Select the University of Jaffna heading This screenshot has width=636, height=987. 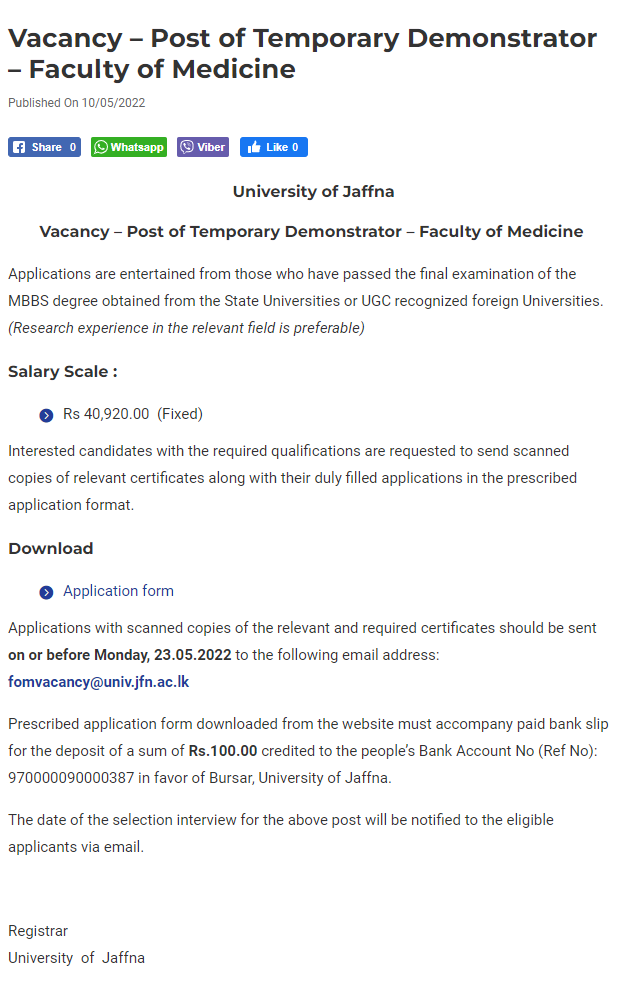(314, 191)
